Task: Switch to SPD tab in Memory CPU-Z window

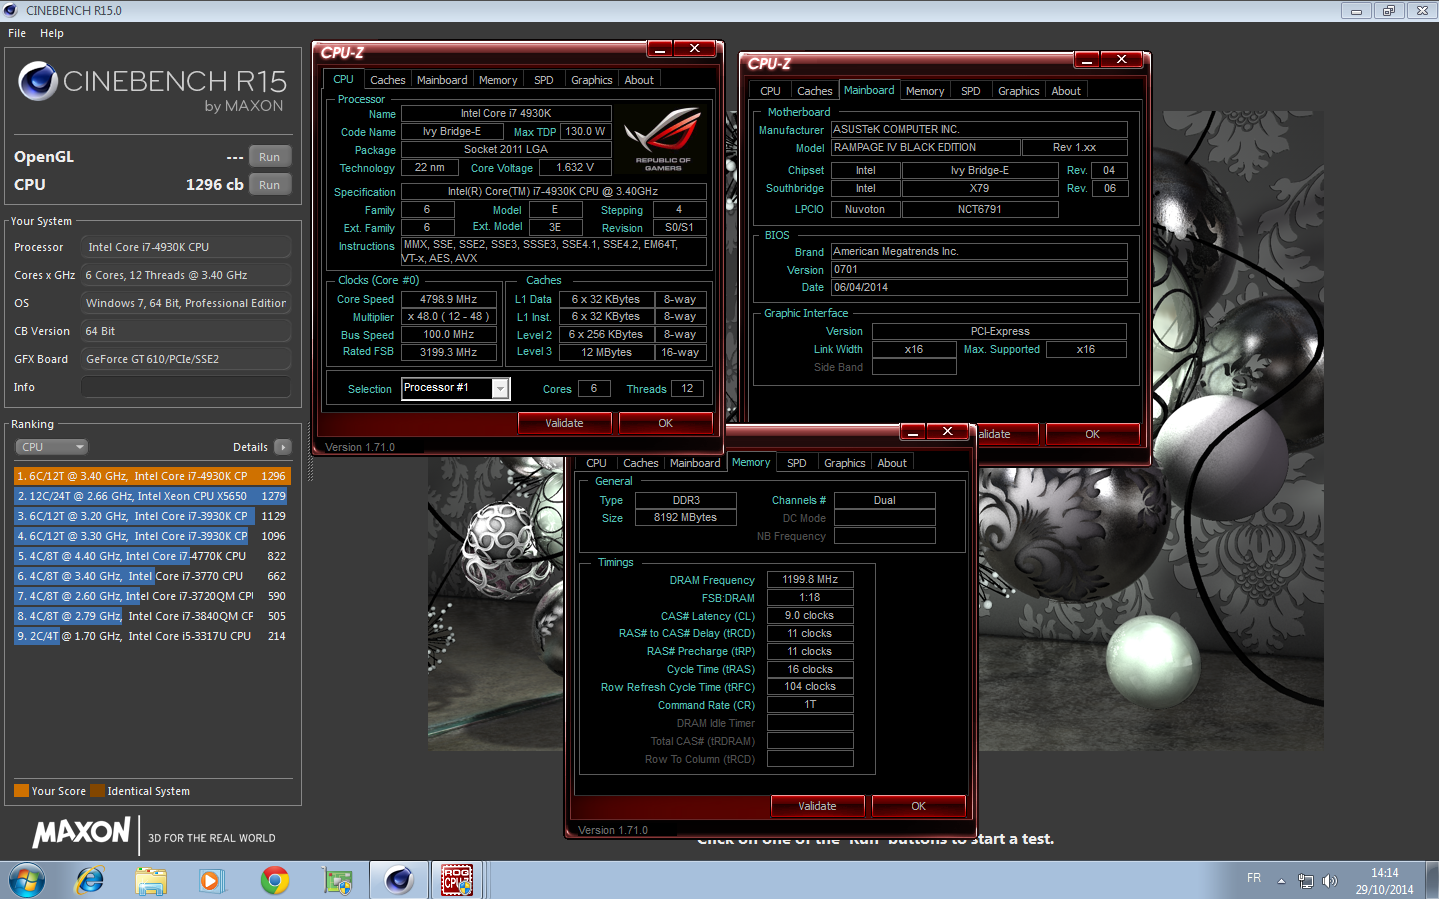Action: point(796,463)
